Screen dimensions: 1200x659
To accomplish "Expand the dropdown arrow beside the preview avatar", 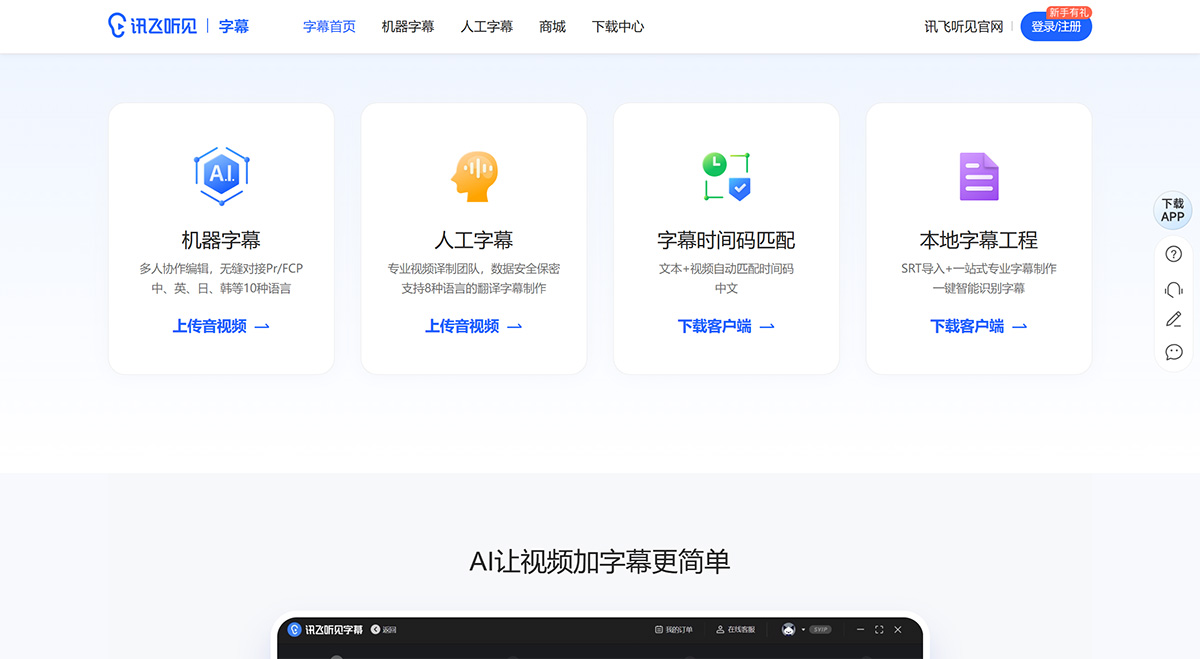I will pos(802,629).
